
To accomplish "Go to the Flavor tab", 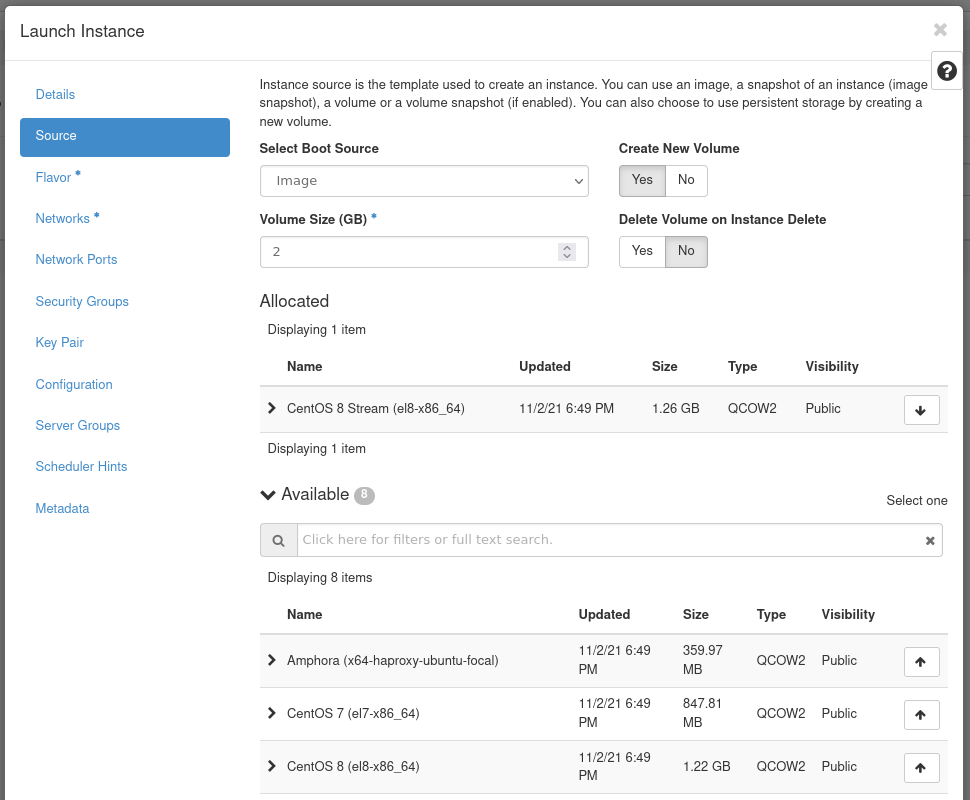I will tap(54, 177).
